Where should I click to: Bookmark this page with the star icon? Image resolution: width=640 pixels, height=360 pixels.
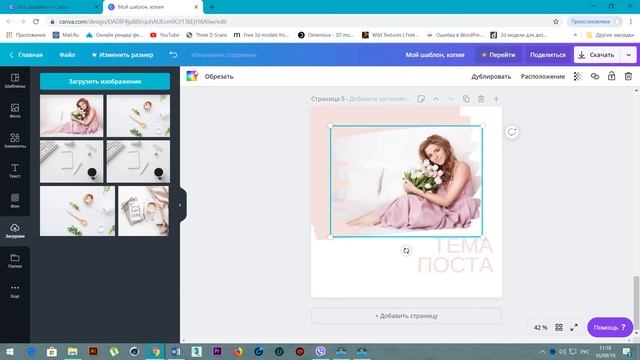[x=556, y=21]
